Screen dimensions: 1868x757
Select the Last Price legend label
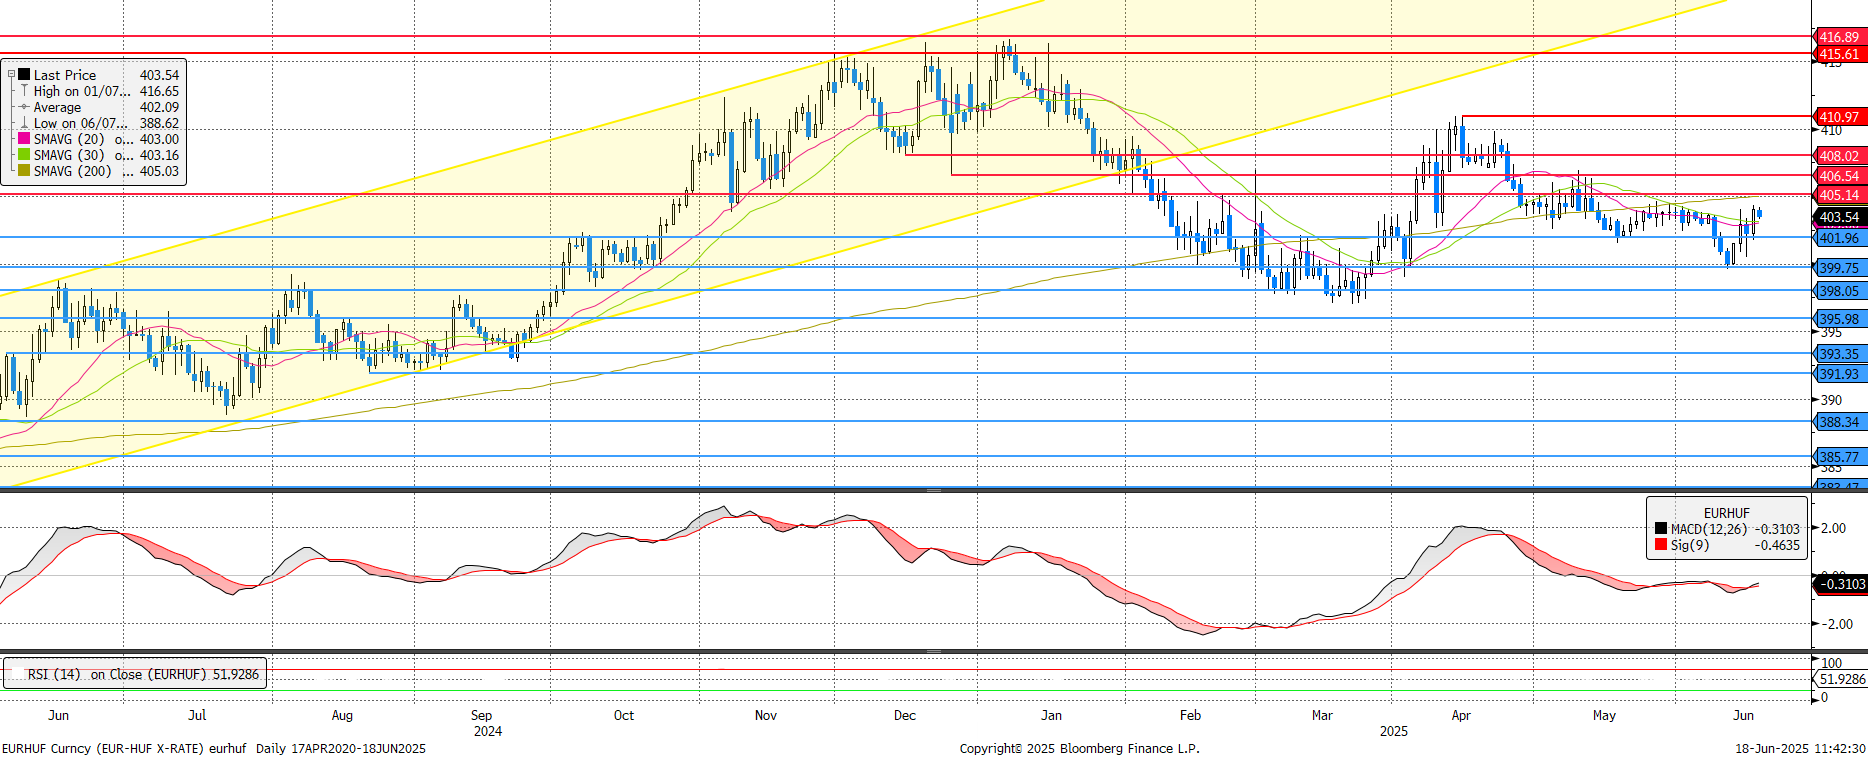pos(65,75)
